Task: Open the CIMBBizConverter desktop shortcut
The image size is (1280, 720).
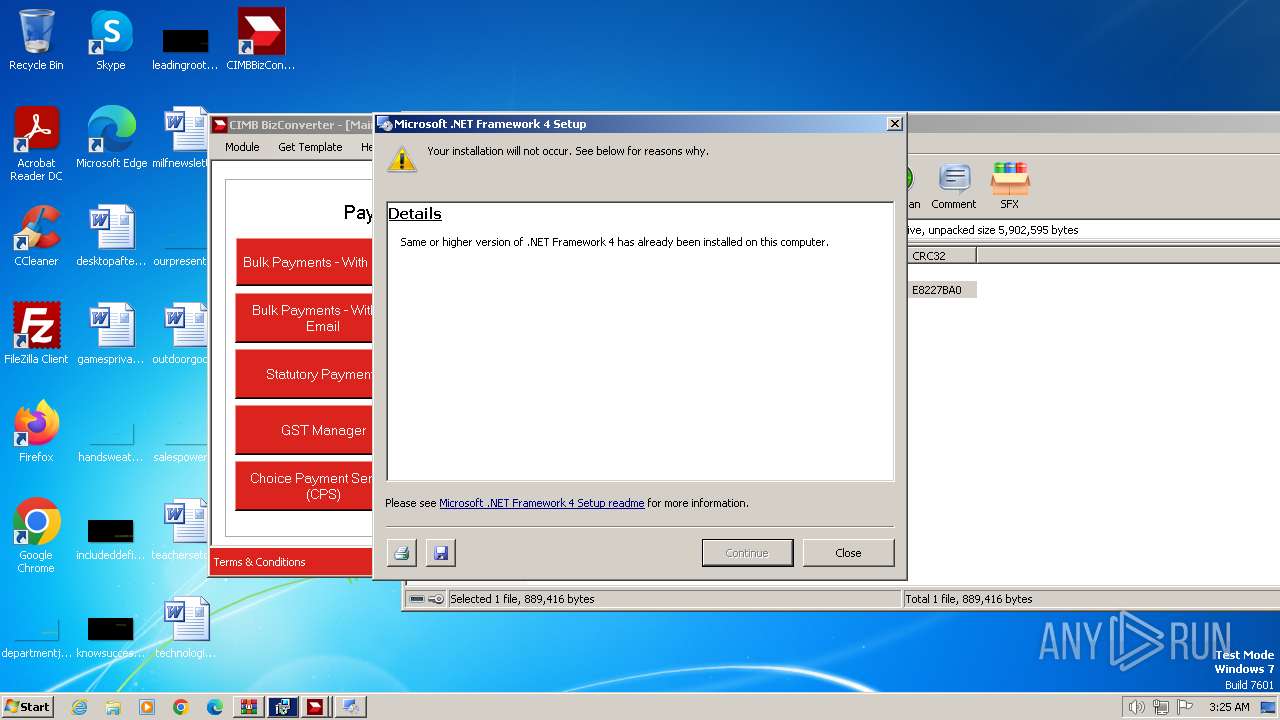Action: [x=261, y=40]
